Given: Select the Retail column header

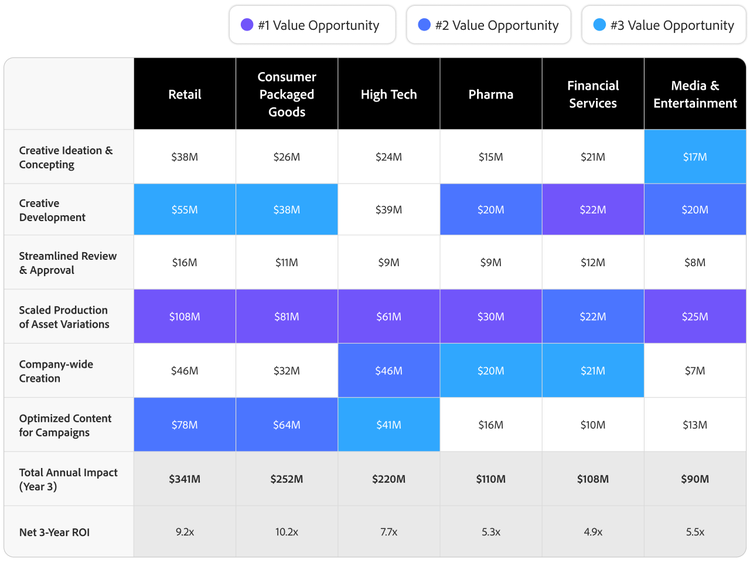Looking at the screenshot, I should pos(185,94).
